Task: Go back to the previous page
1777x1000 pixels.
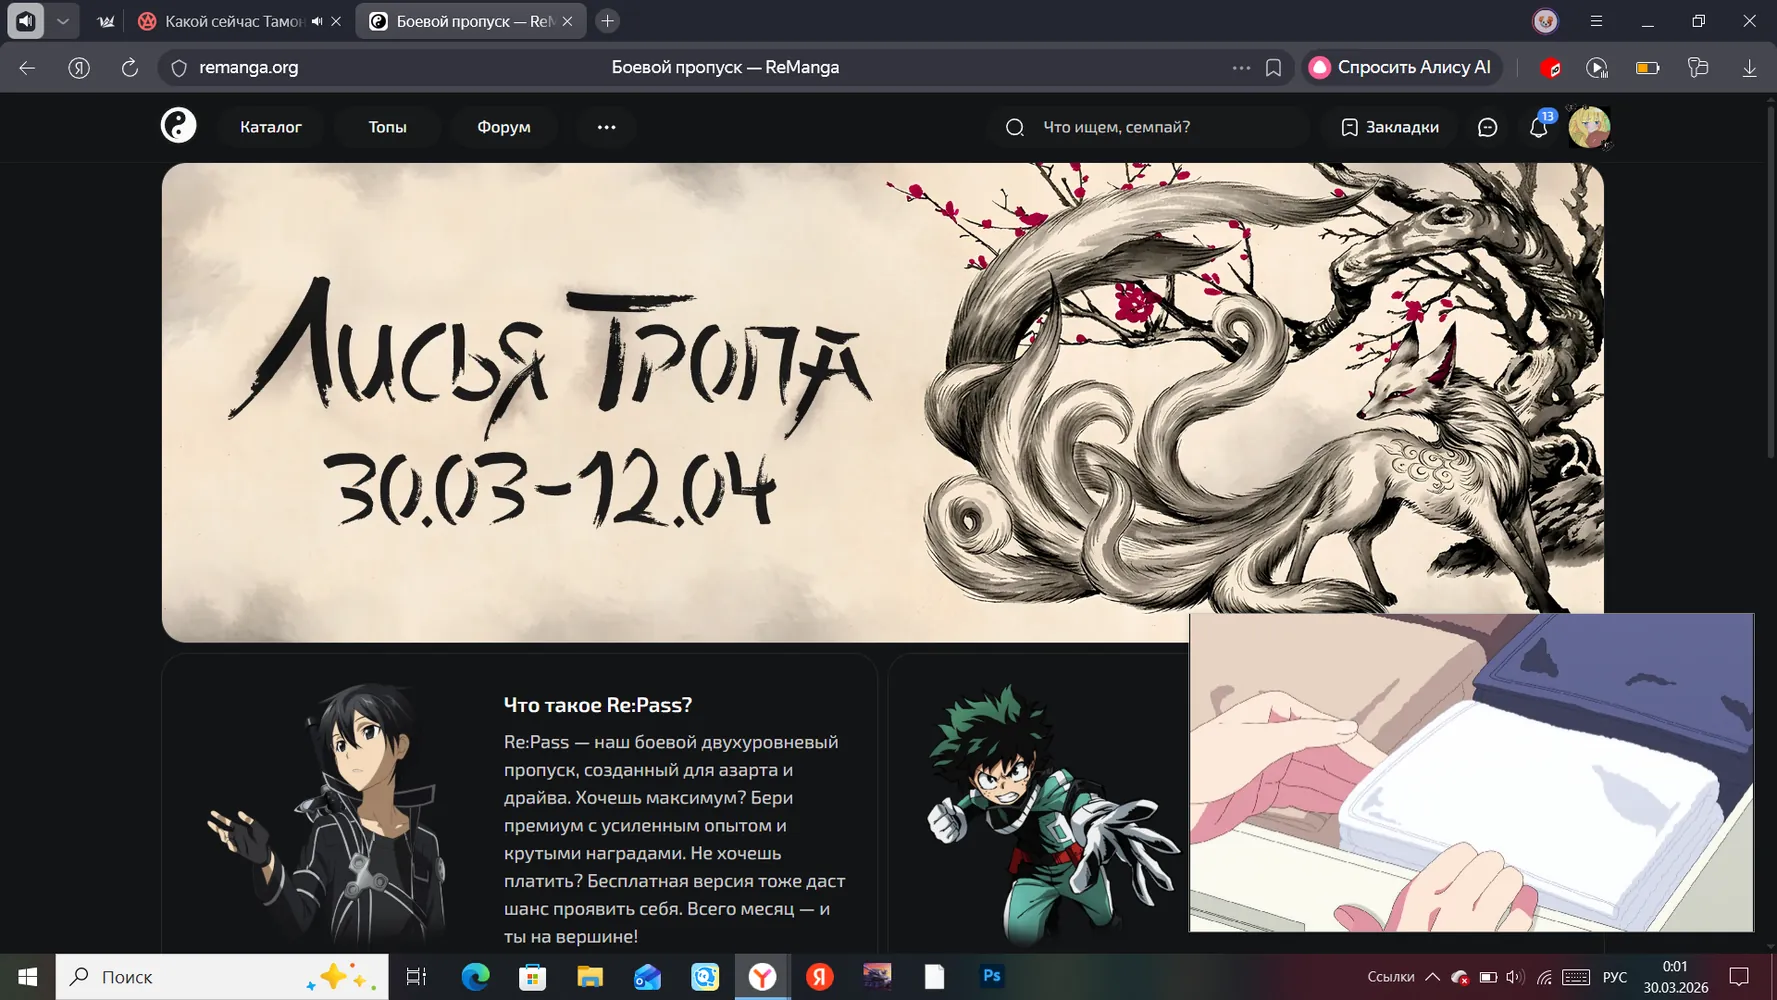Action: point(27,67)
